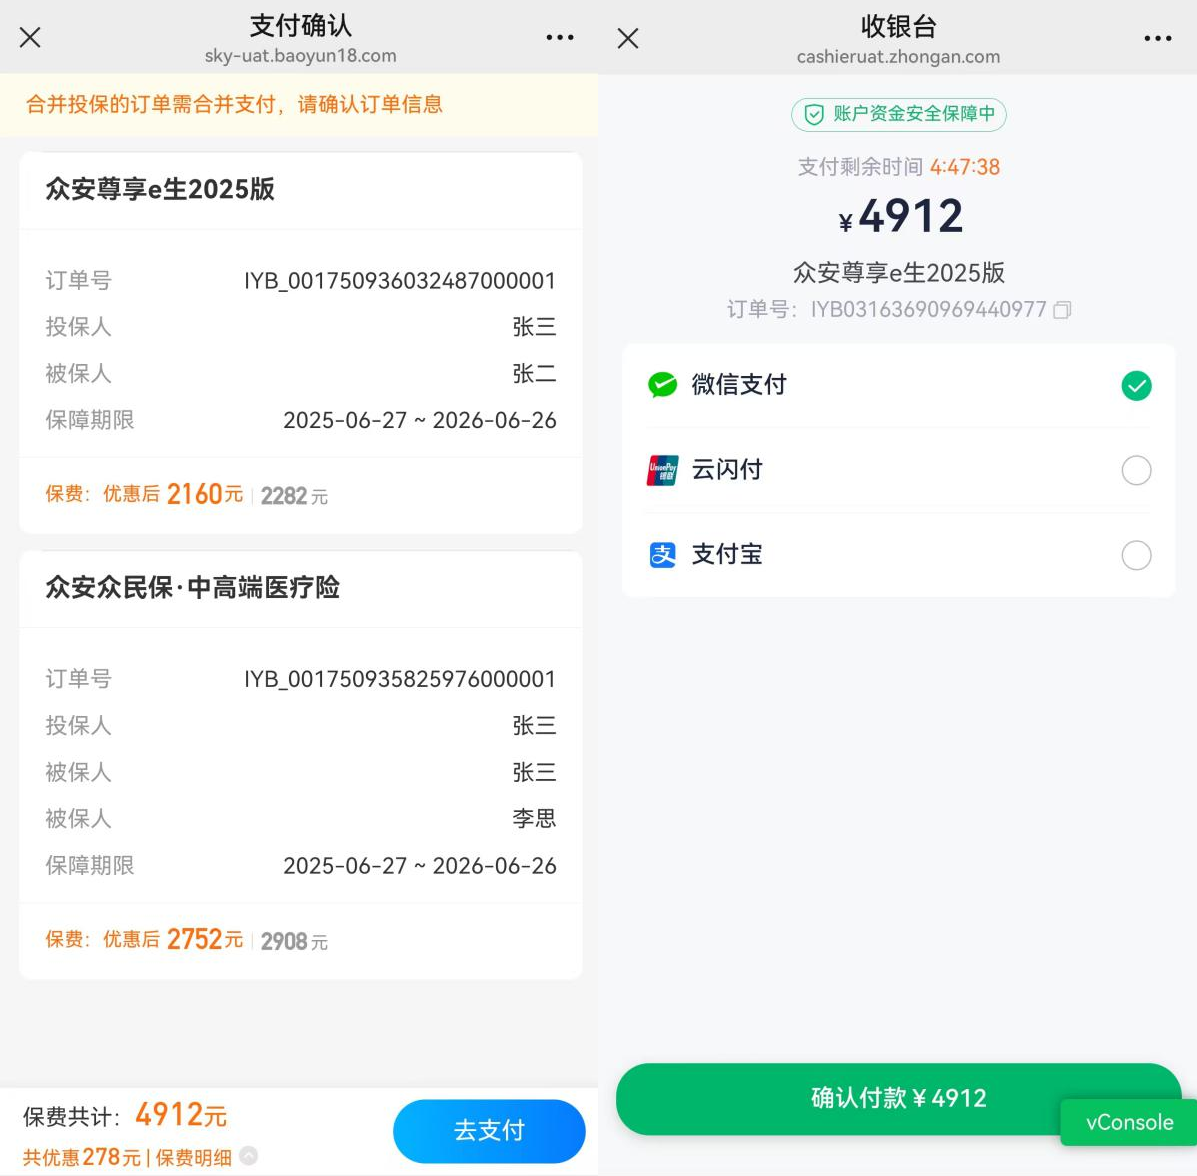Open the 众安尊享e生2025版 order card title
The width and height of the screenshot is (1197, 1176).
point(160,189)
